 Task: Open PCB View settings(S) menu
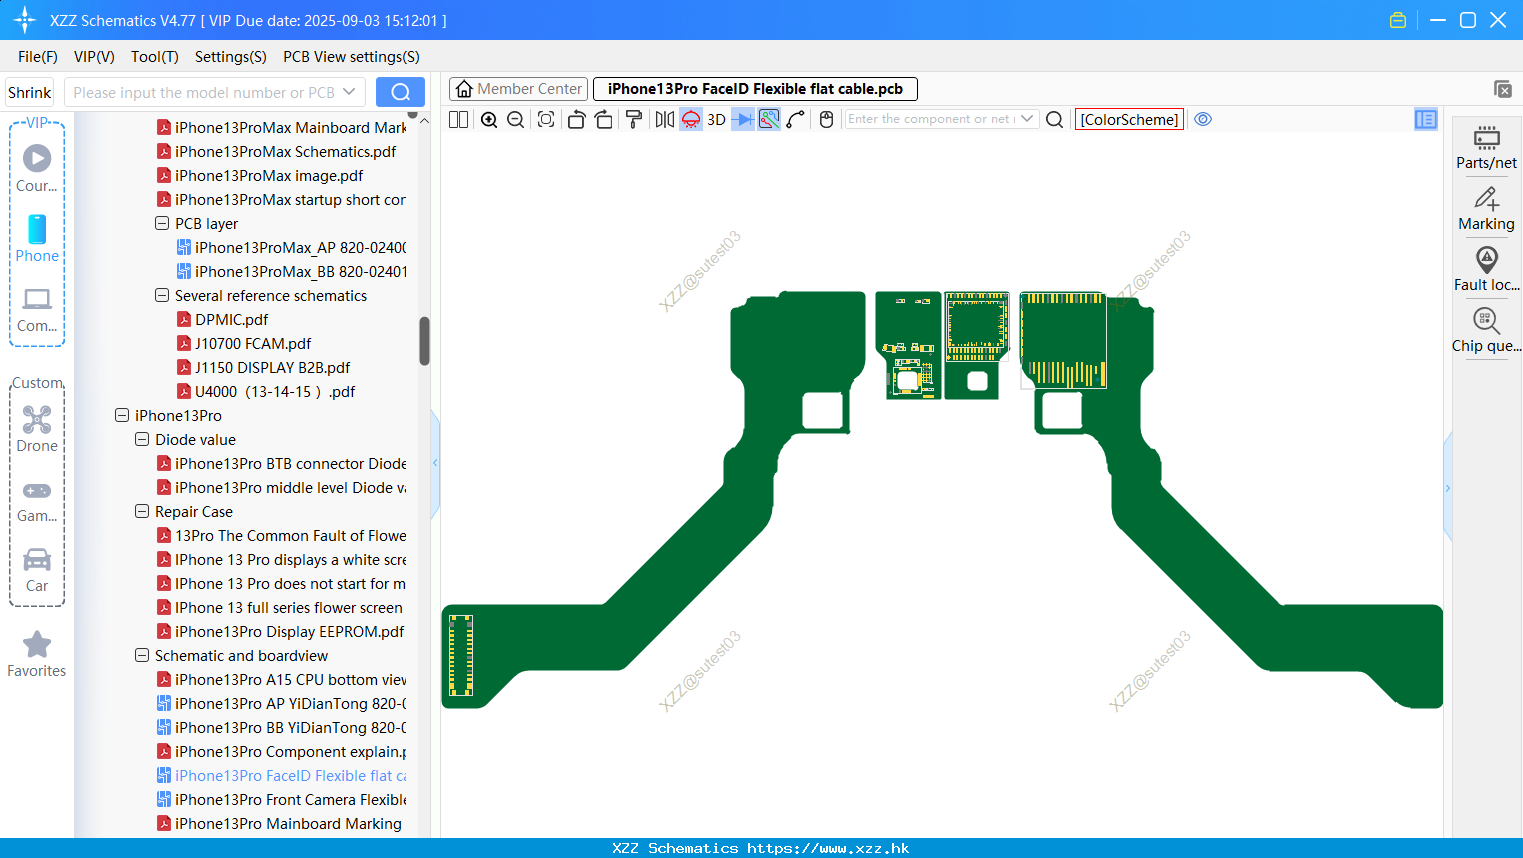coord(351,57)
